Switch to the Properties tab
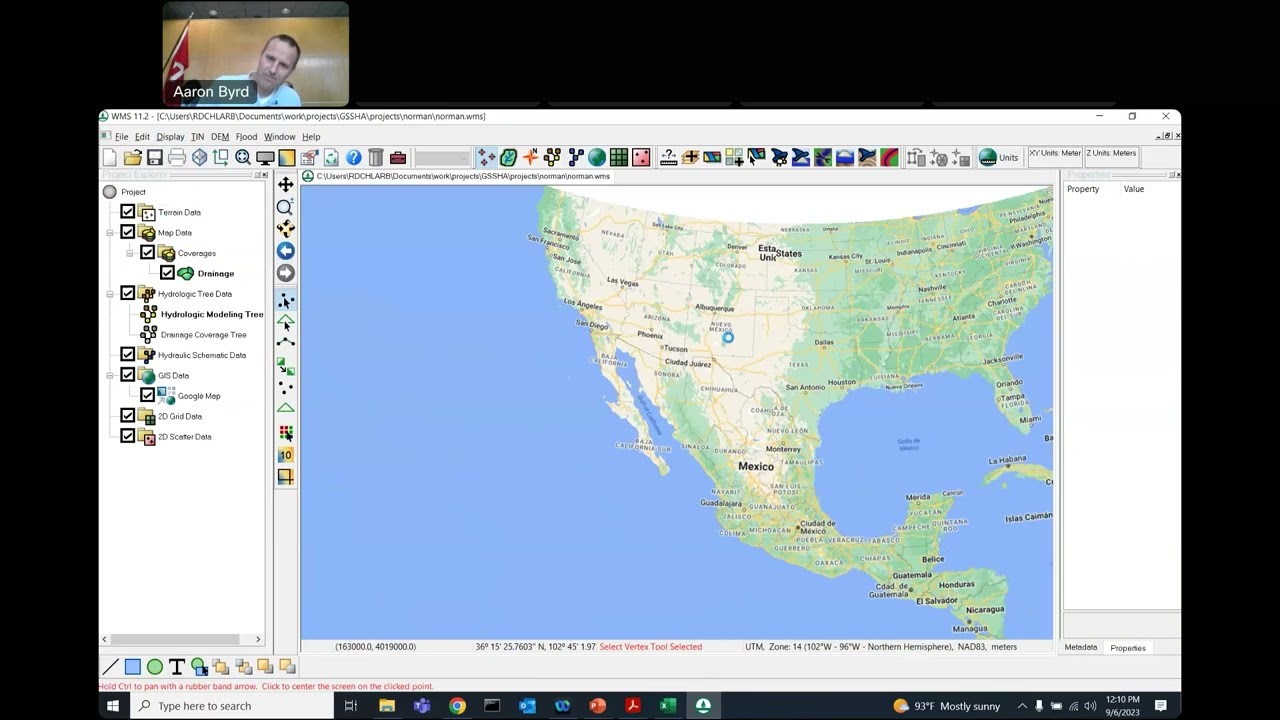The width and height of the screenshot is (1280, 720). pyautogui.click(x=1128, y=648)
